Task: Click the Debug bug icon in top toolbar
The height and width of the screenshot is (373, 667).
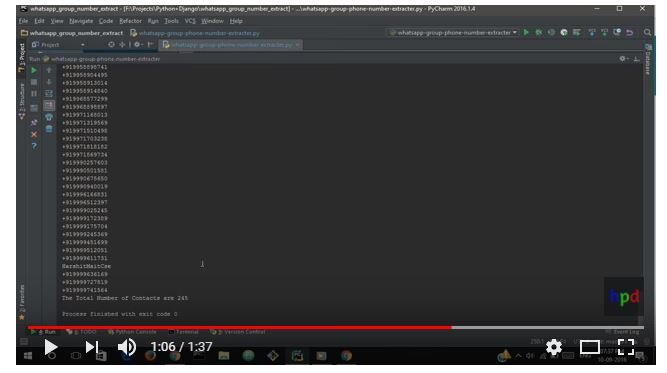Action: tap(539, 32)
